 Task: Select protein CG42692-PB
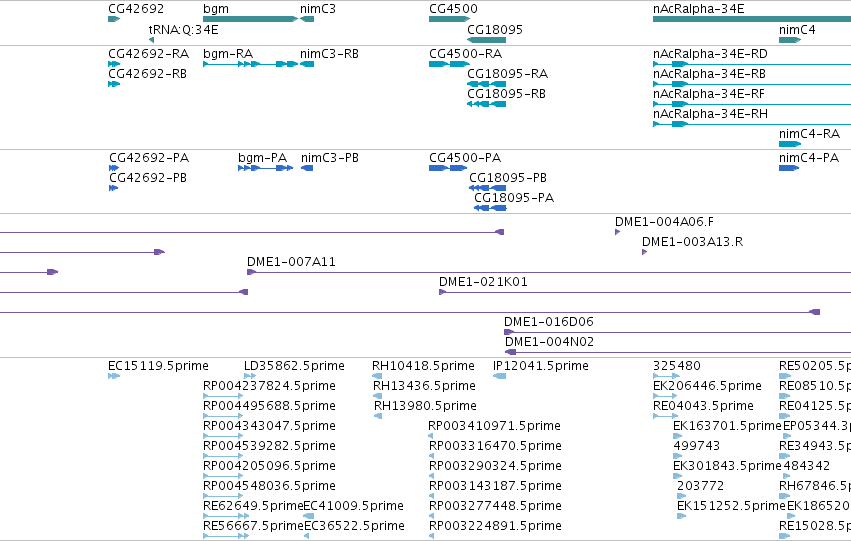148,178
